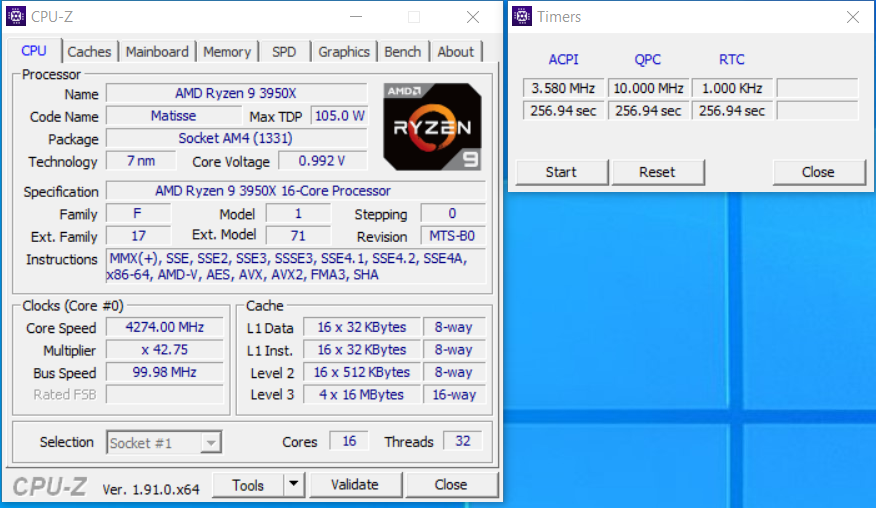Click the Code Name value Matisse
Image resolution: width=876 pixels, height=508 pixels.
click(174, 116)
